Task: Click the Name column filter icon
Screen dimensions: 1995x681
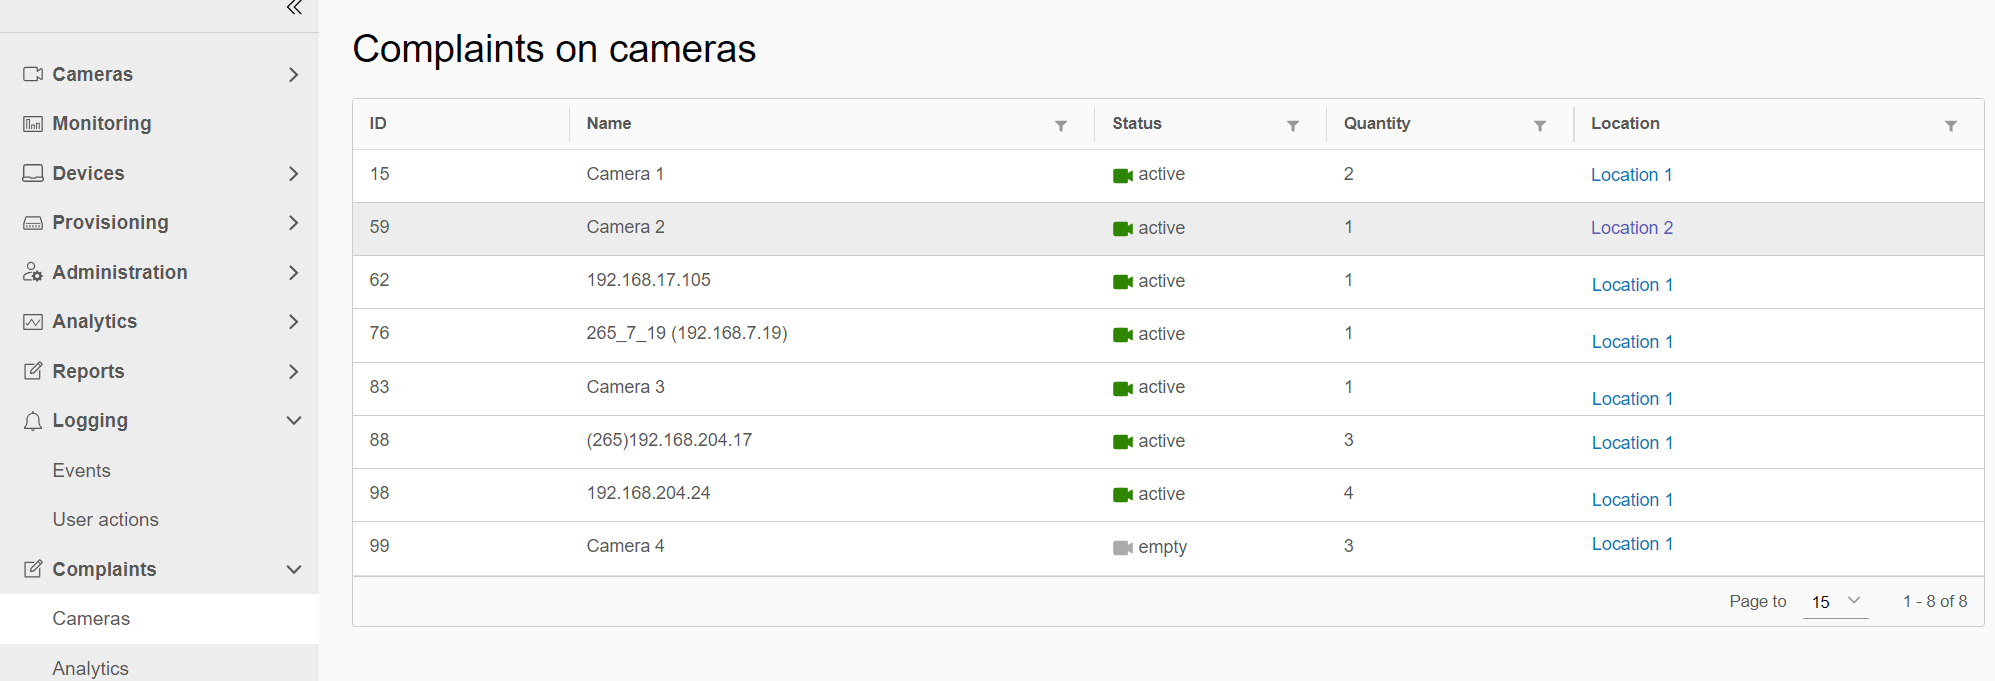Action: pos(1061,126)
